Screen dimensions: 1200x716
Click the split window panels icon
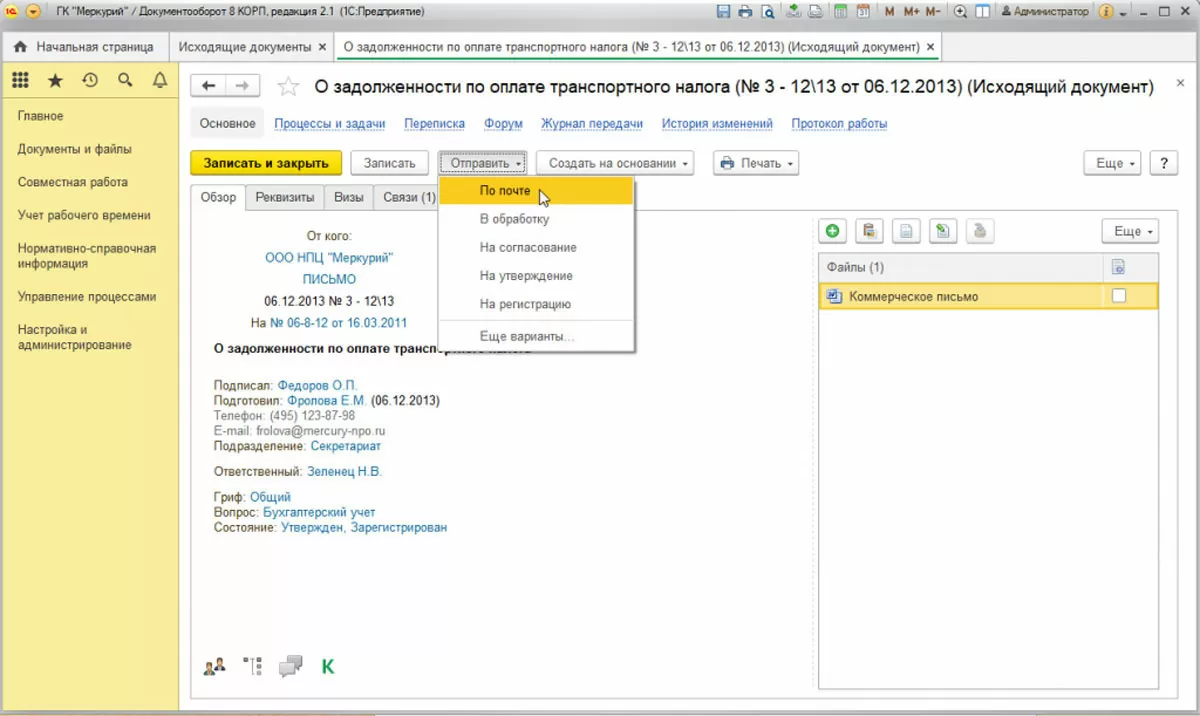click(x=982, y=12)
